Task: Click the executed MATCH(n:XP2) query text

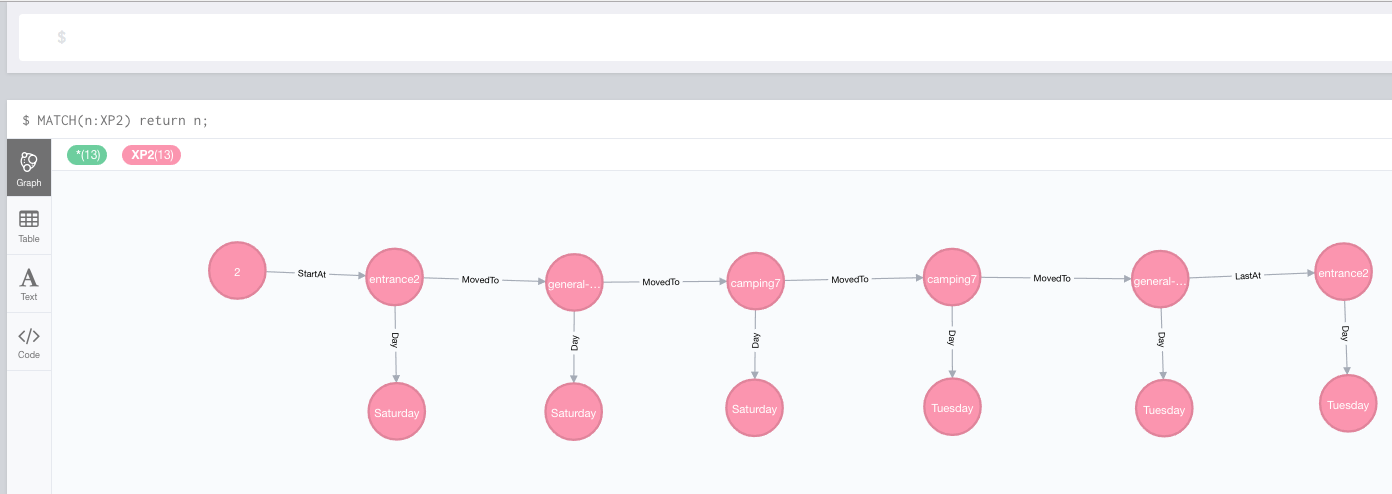Action: tap(122, 120)
